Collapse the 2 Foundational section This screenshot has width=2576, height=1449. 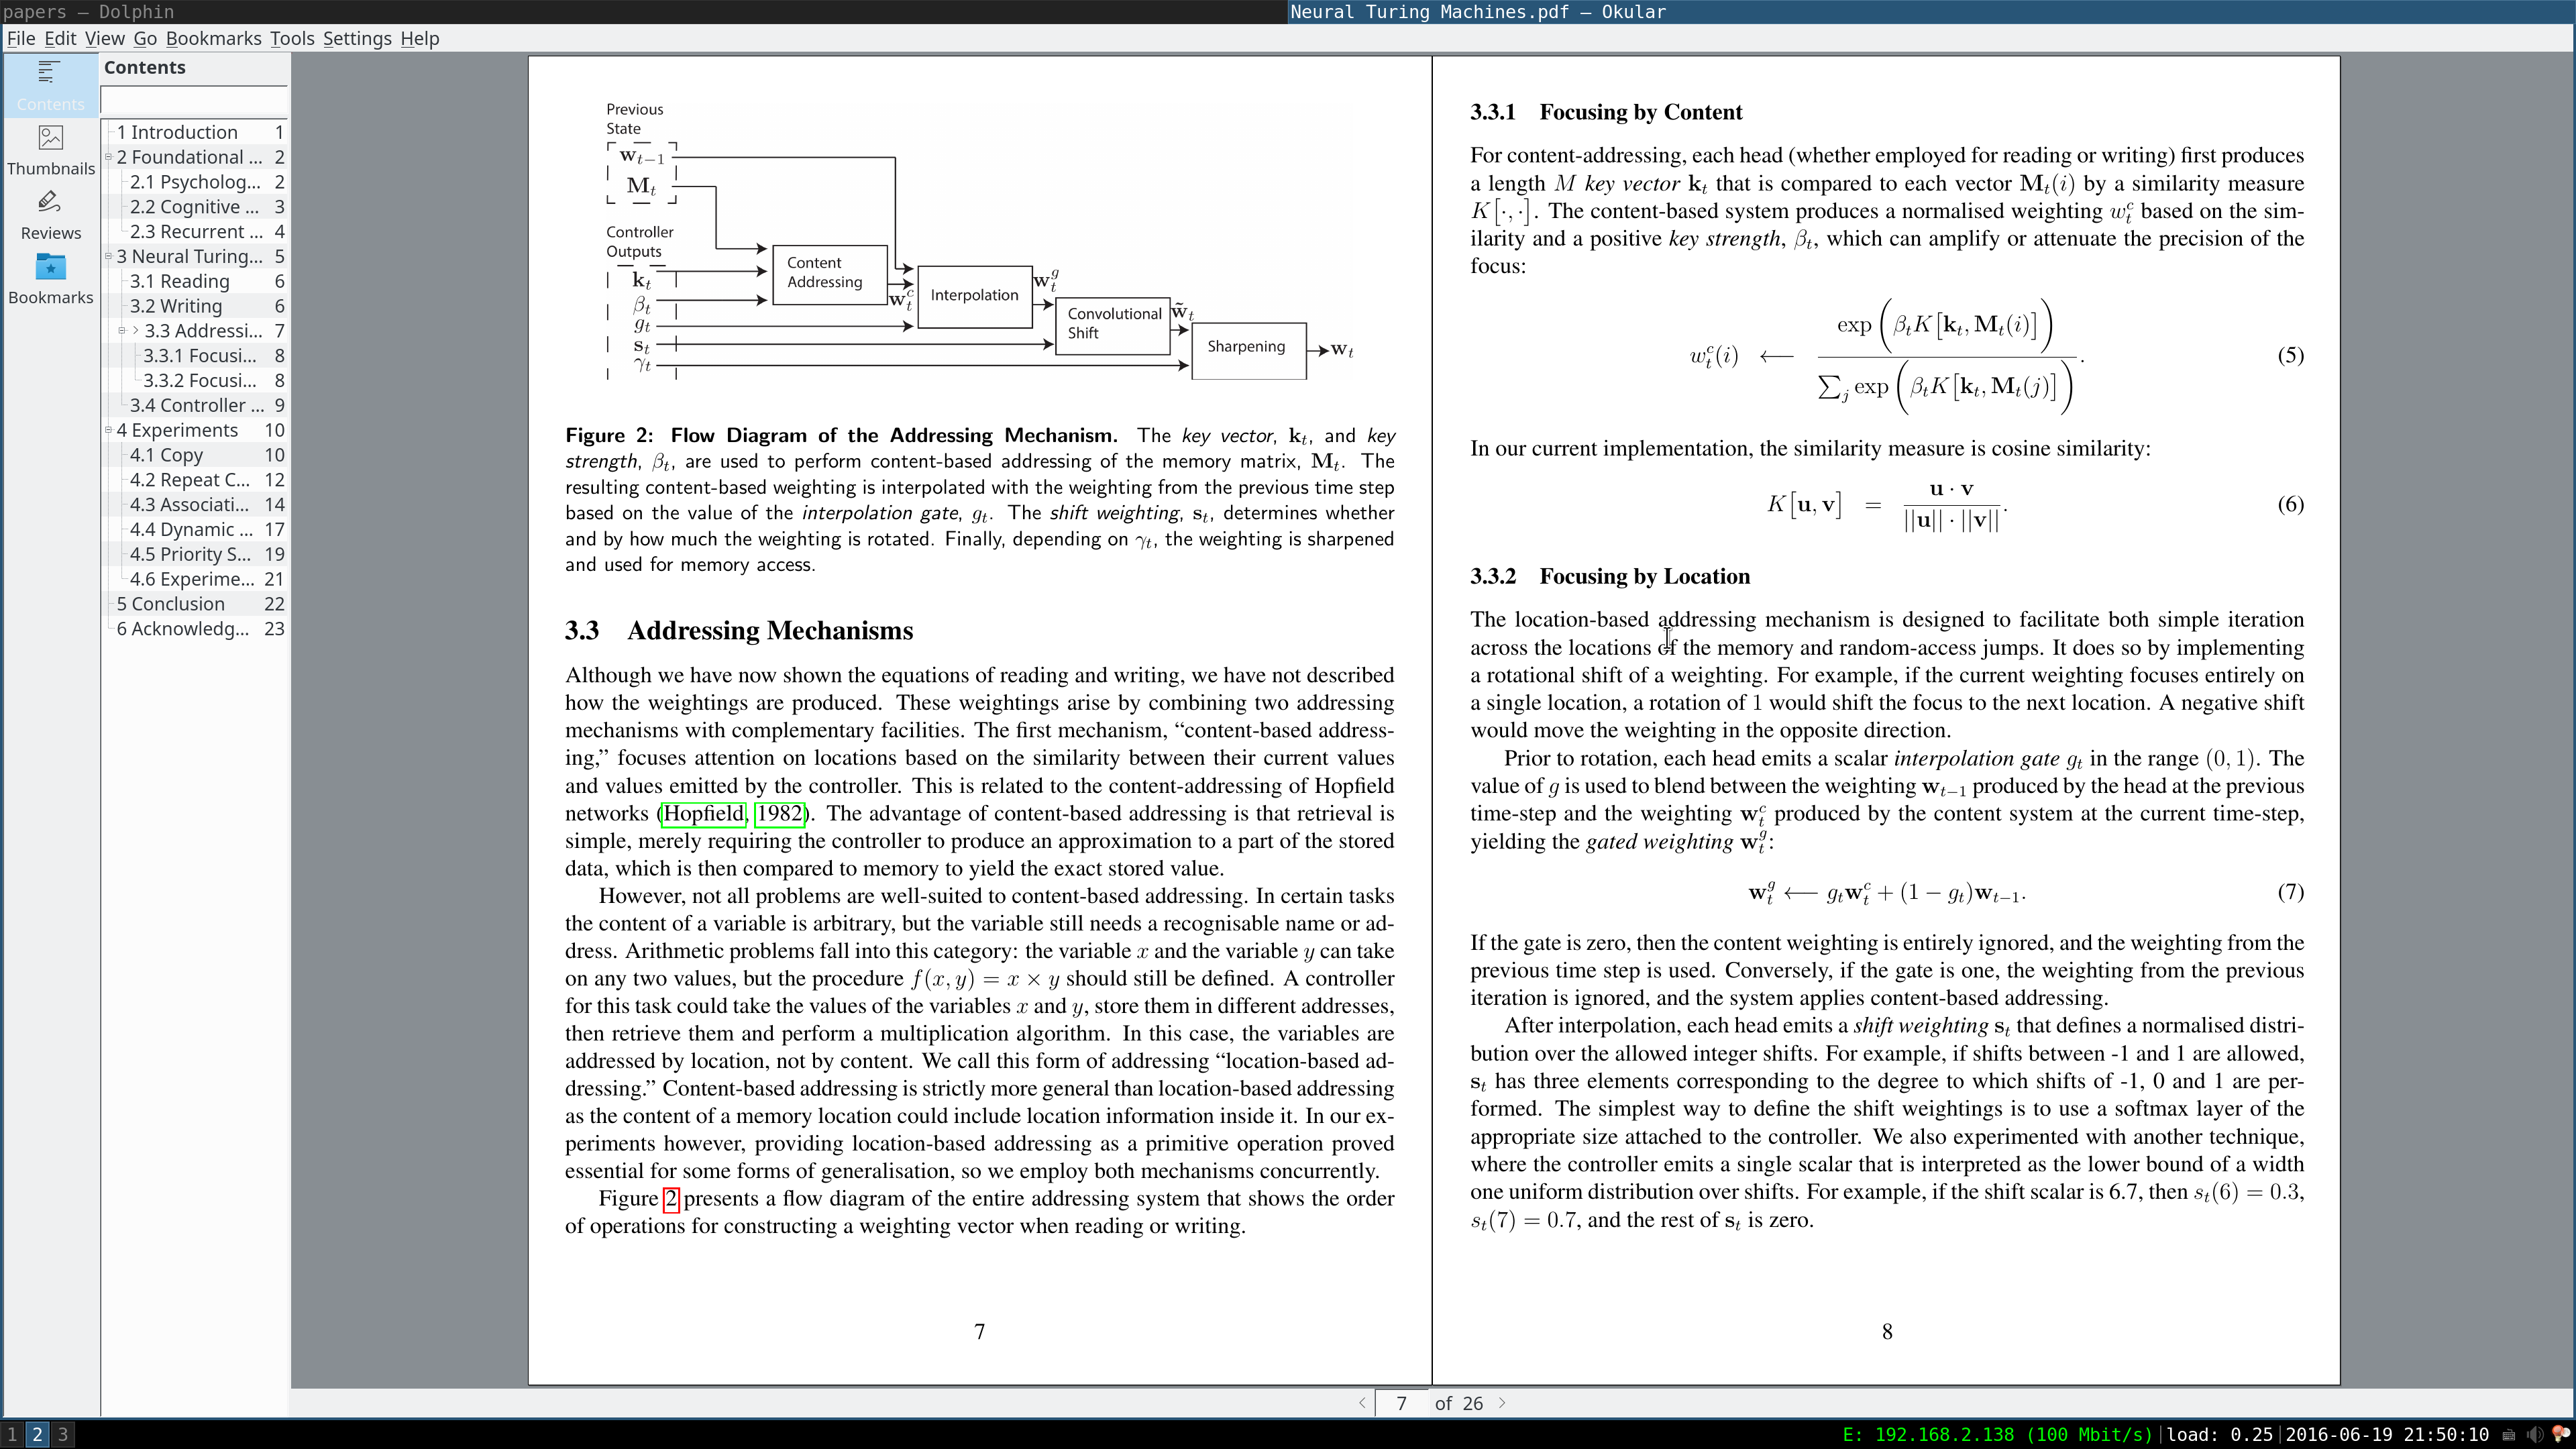(x=109, y=157)
